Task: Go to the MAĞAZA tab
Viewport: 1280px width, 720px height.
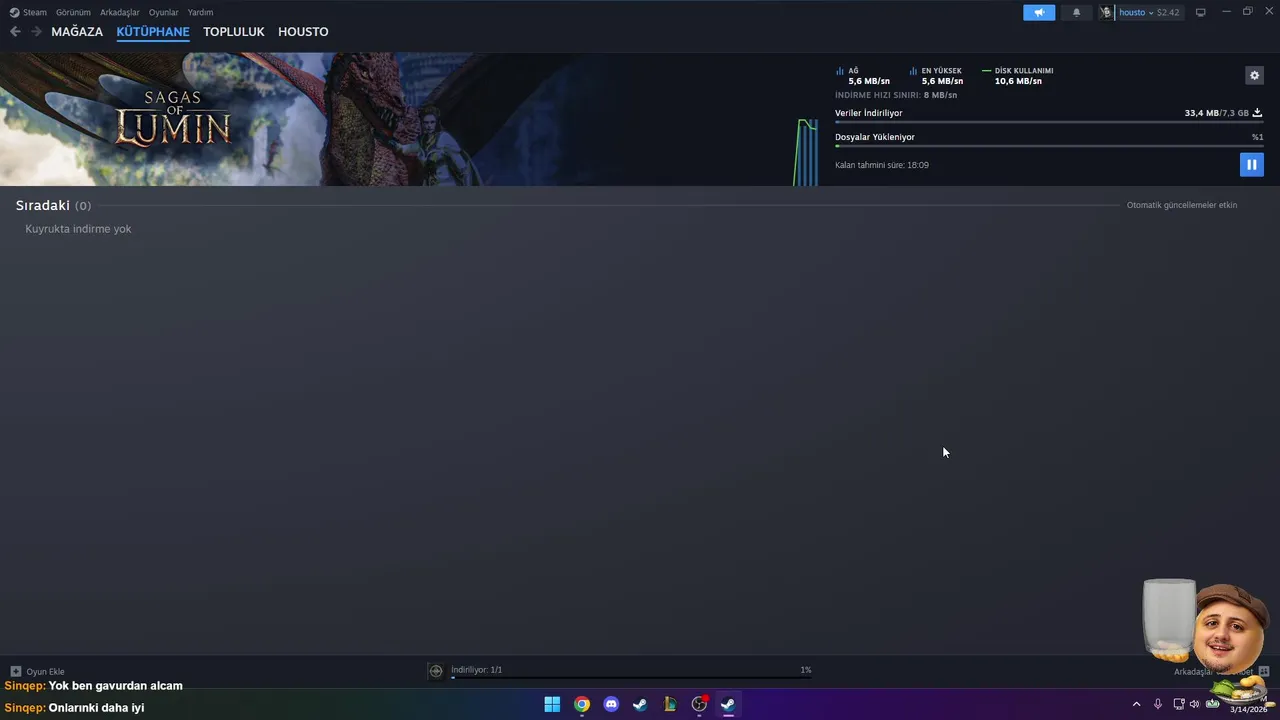Action: [77, 32]
